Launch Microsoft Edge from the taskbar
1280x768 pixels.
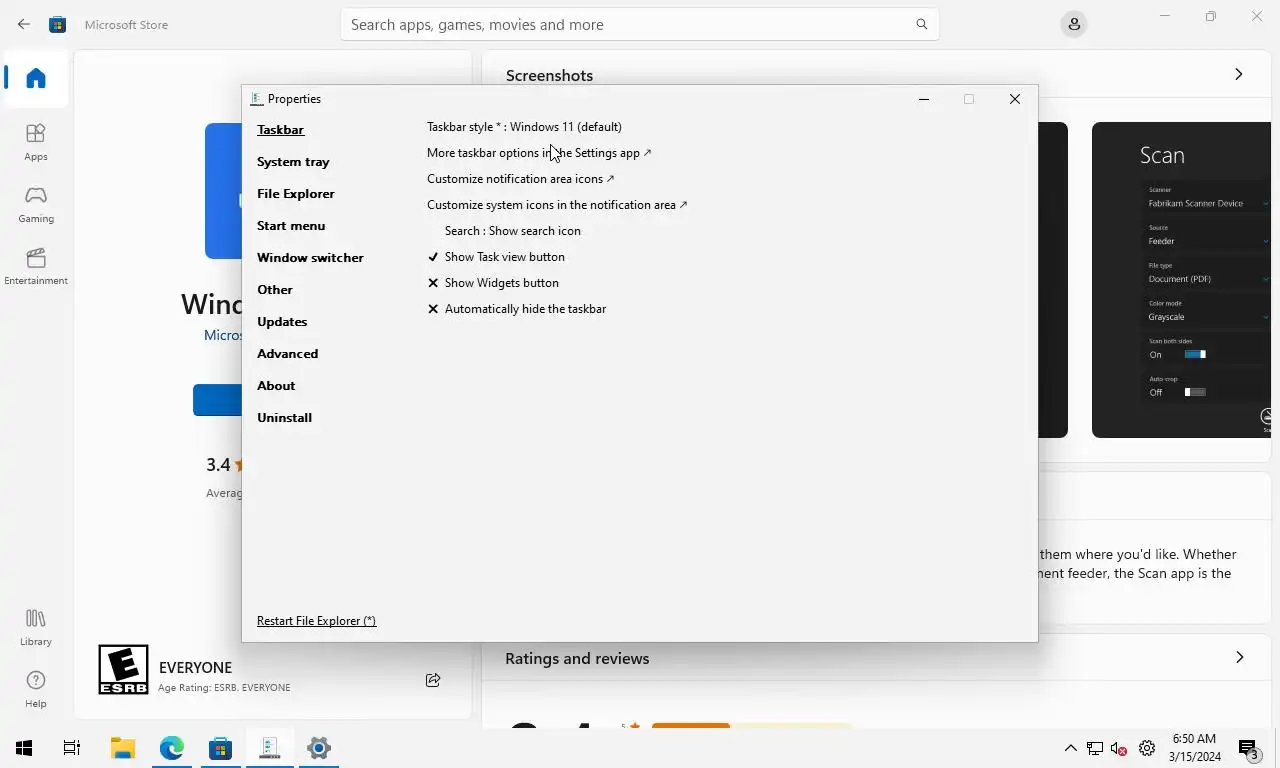(x=172, y=748)
